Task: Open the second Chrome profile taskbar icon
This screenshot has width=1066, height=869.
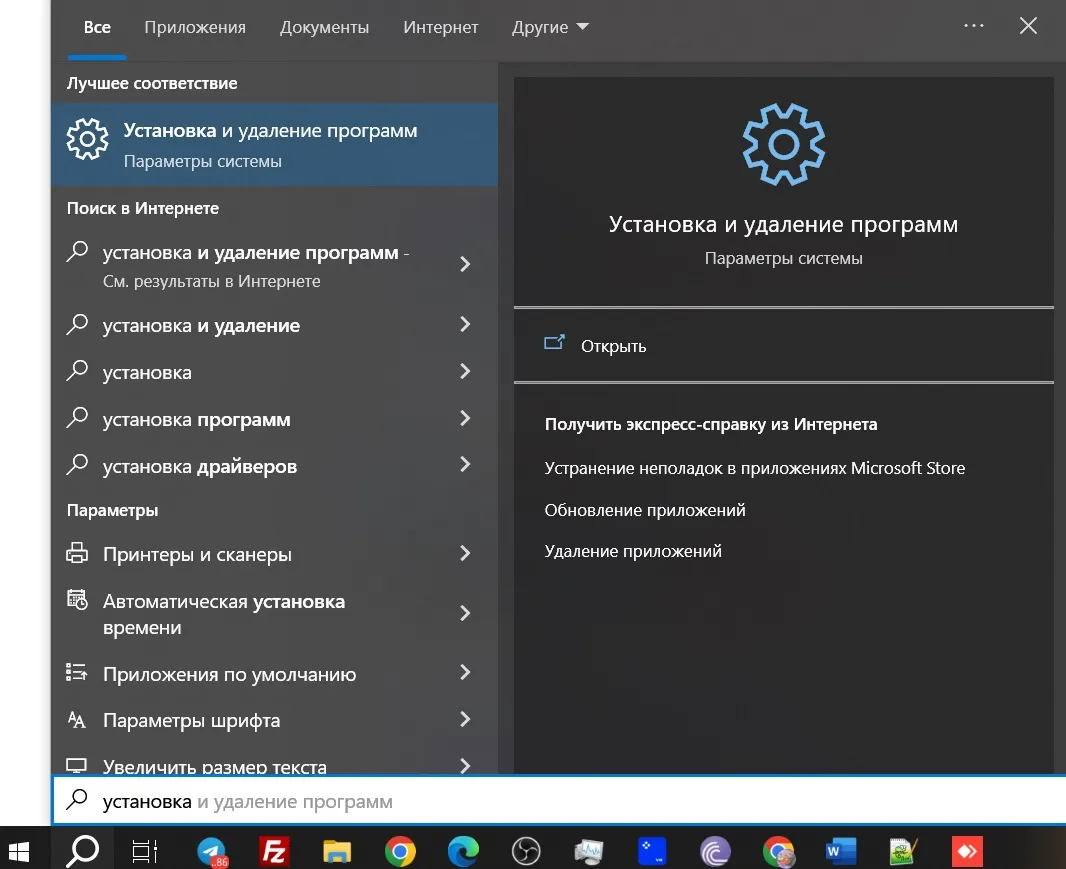Action: 778,851
